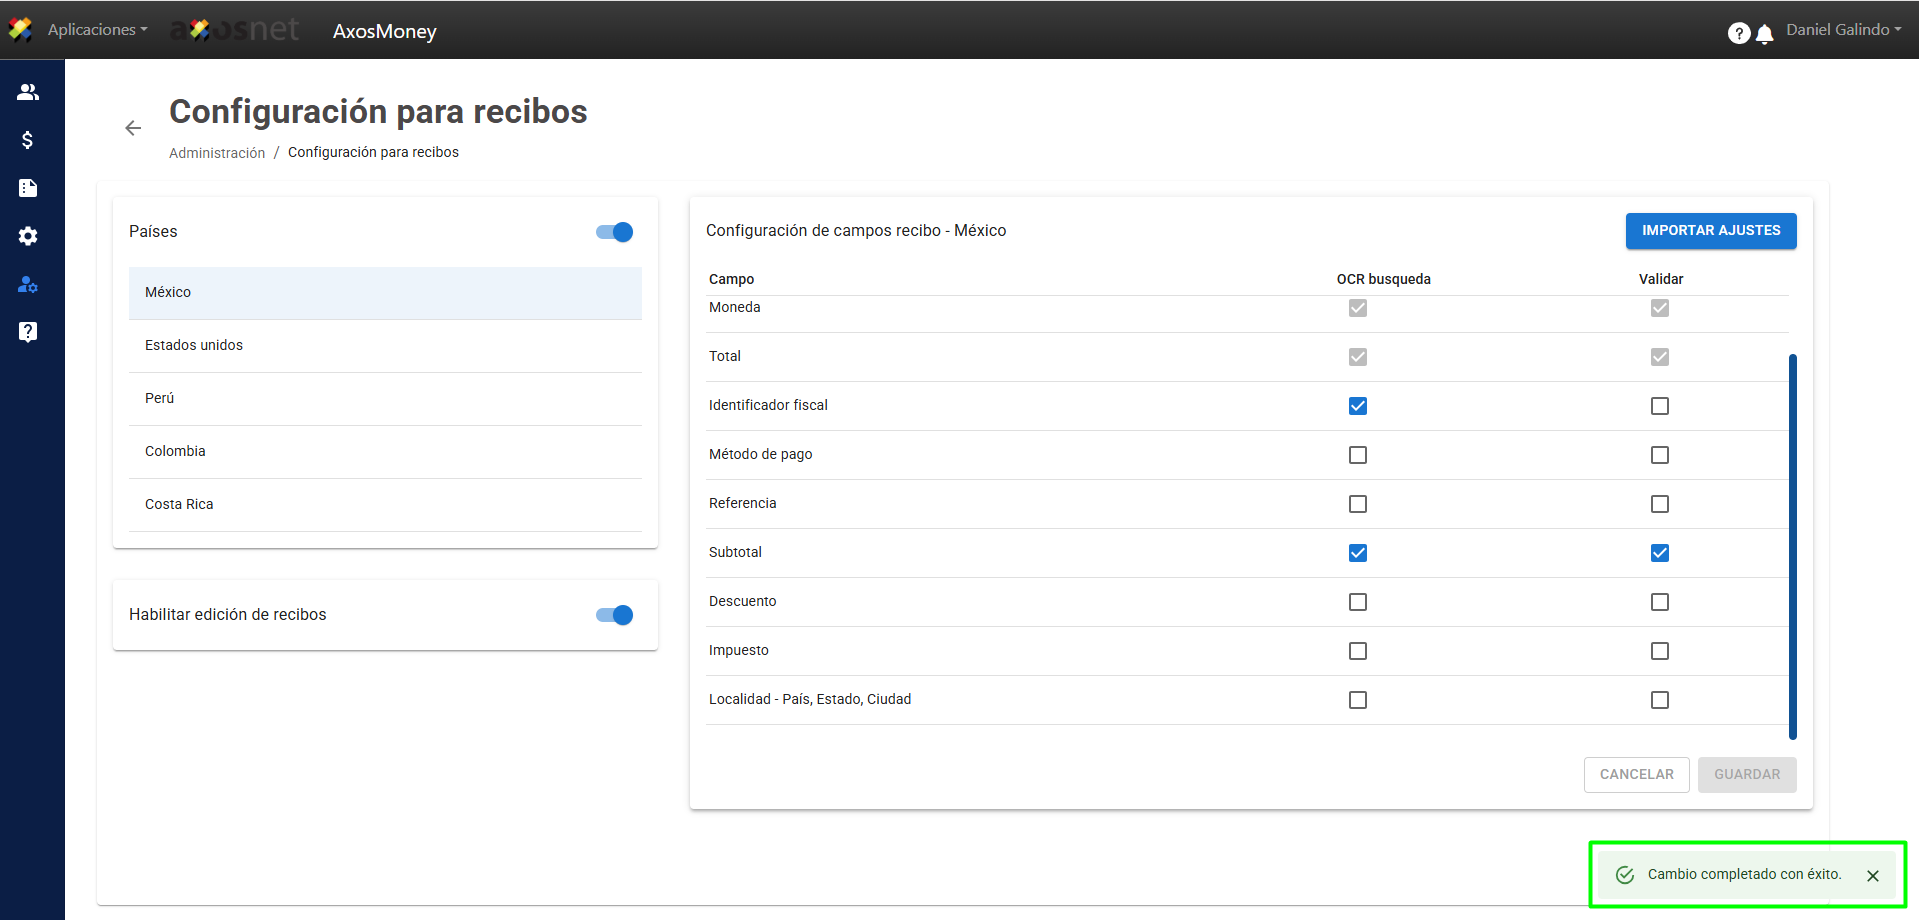Click the Cancelar button

pos(1636,775)
